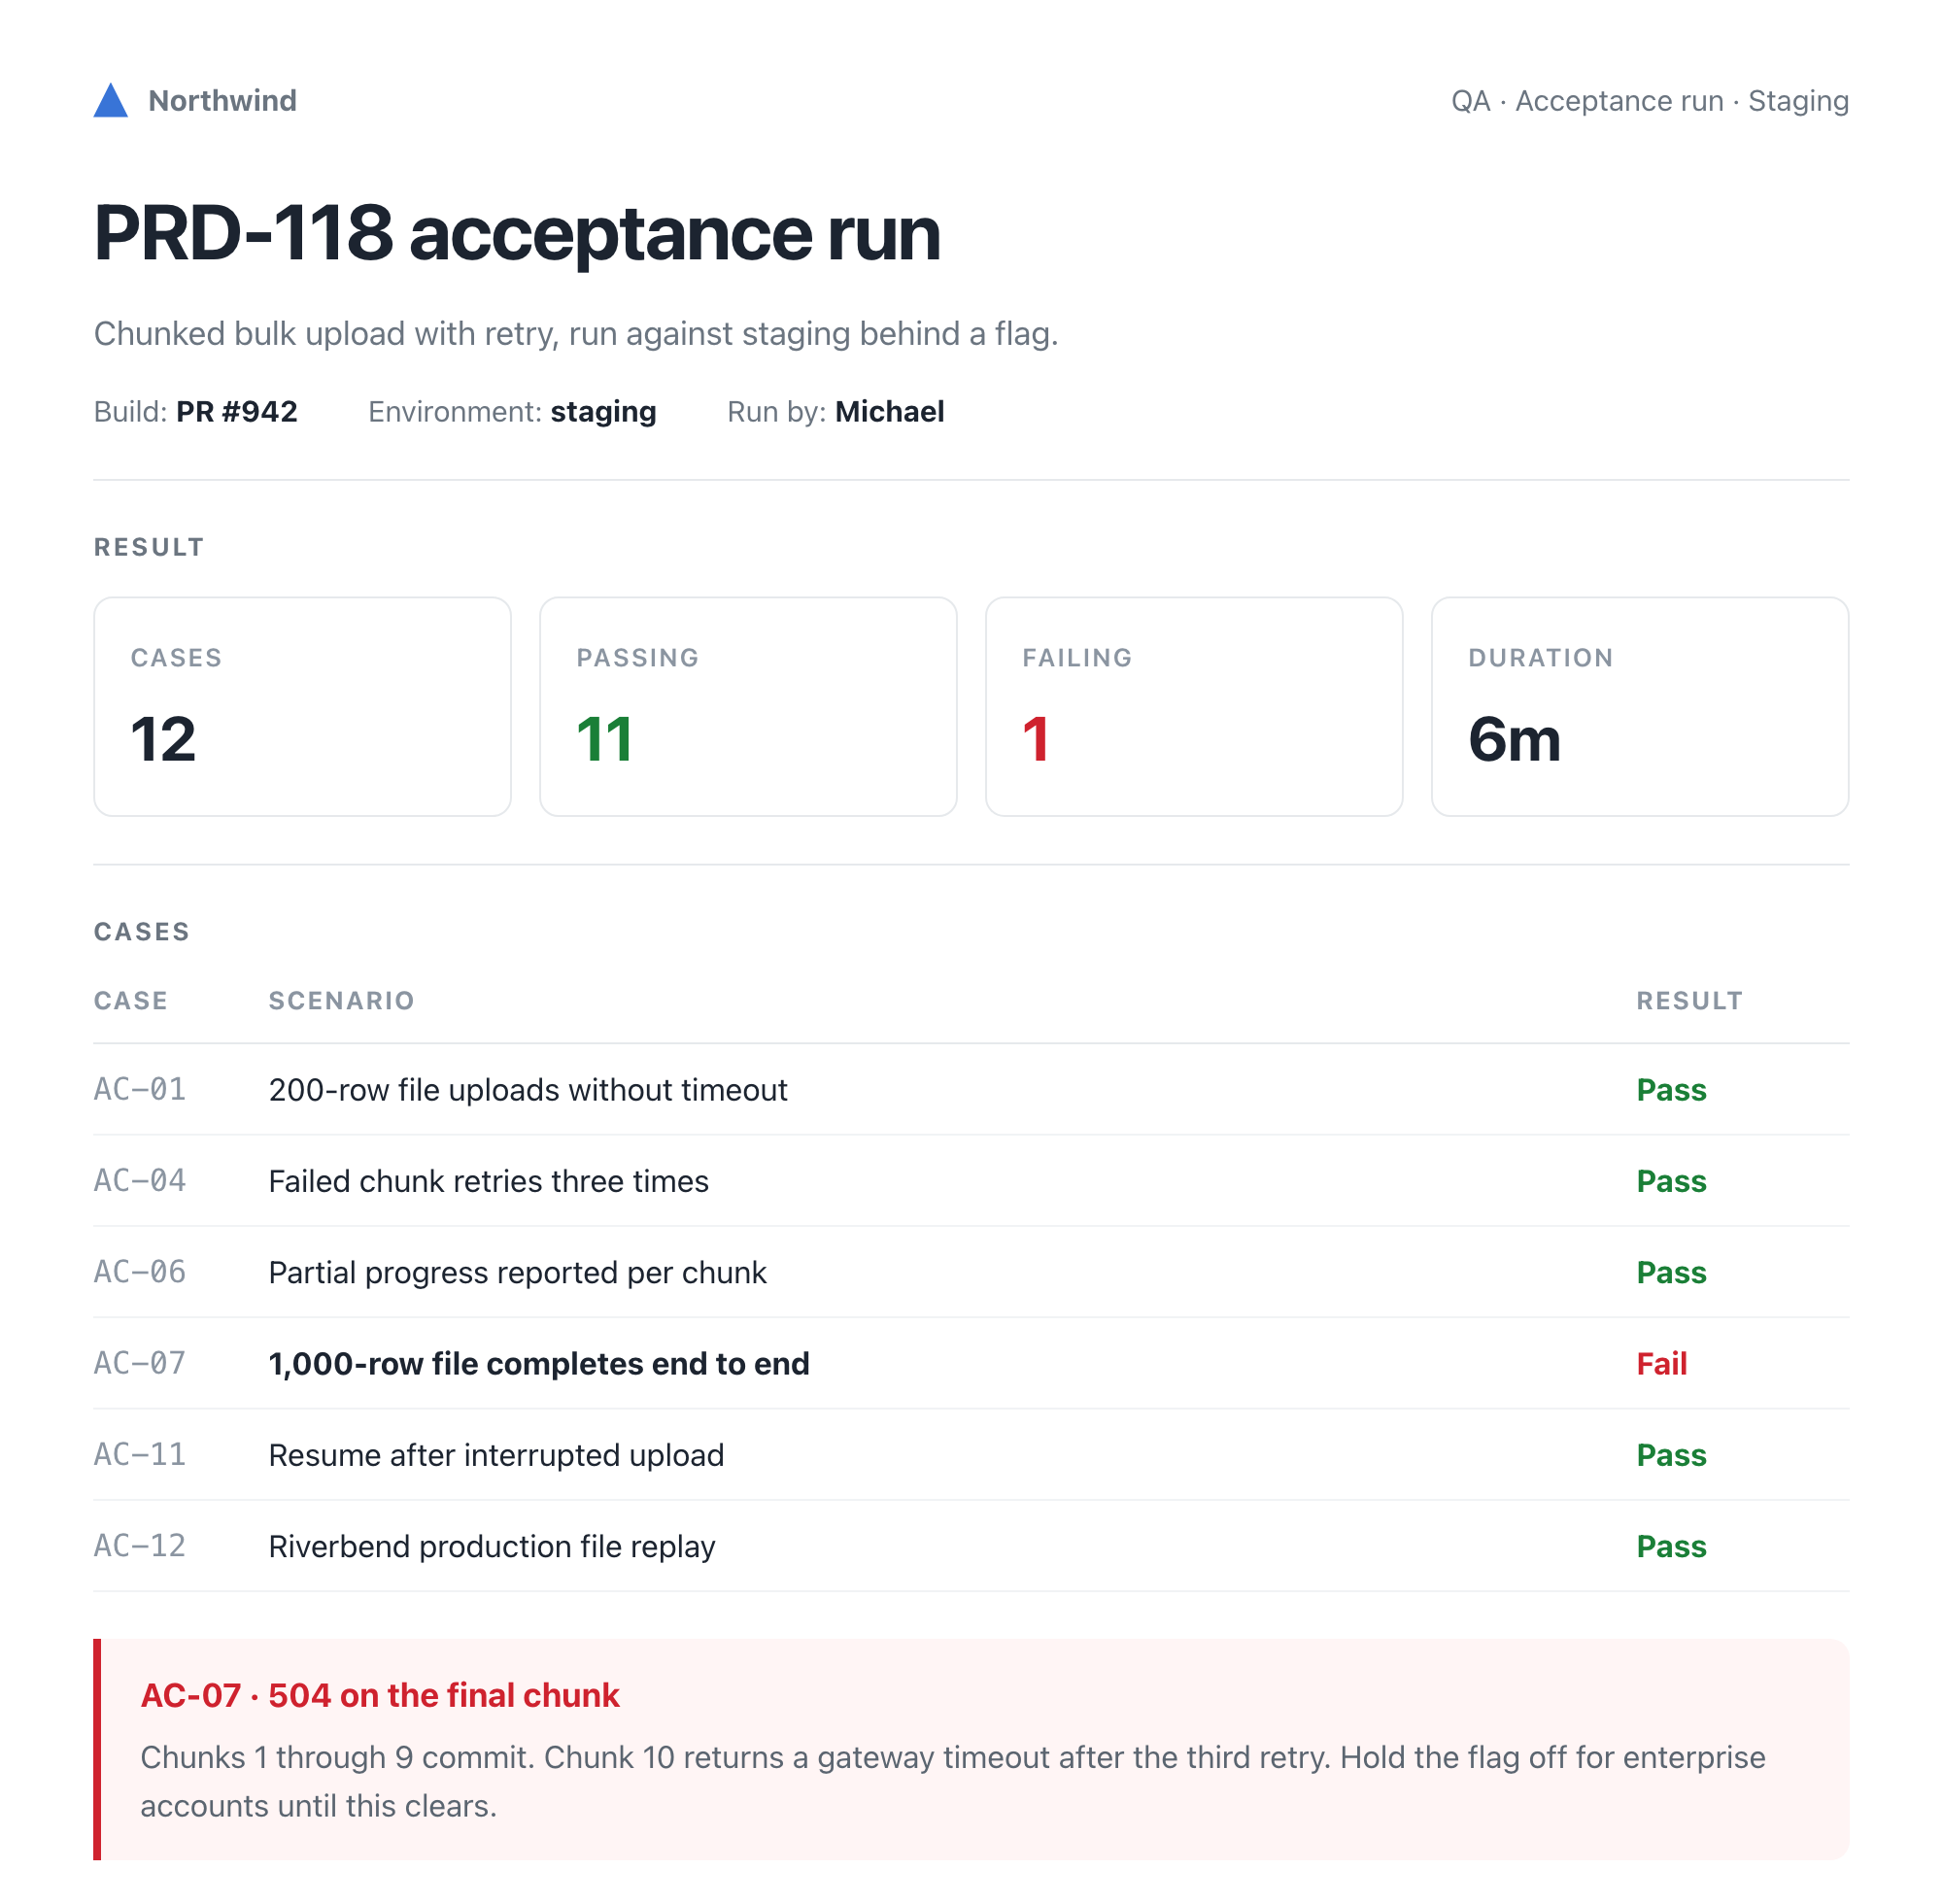Click the Northwind triangle logo
The image size is (1943, 1904).
pyautogui.click(x=110, y=100)
